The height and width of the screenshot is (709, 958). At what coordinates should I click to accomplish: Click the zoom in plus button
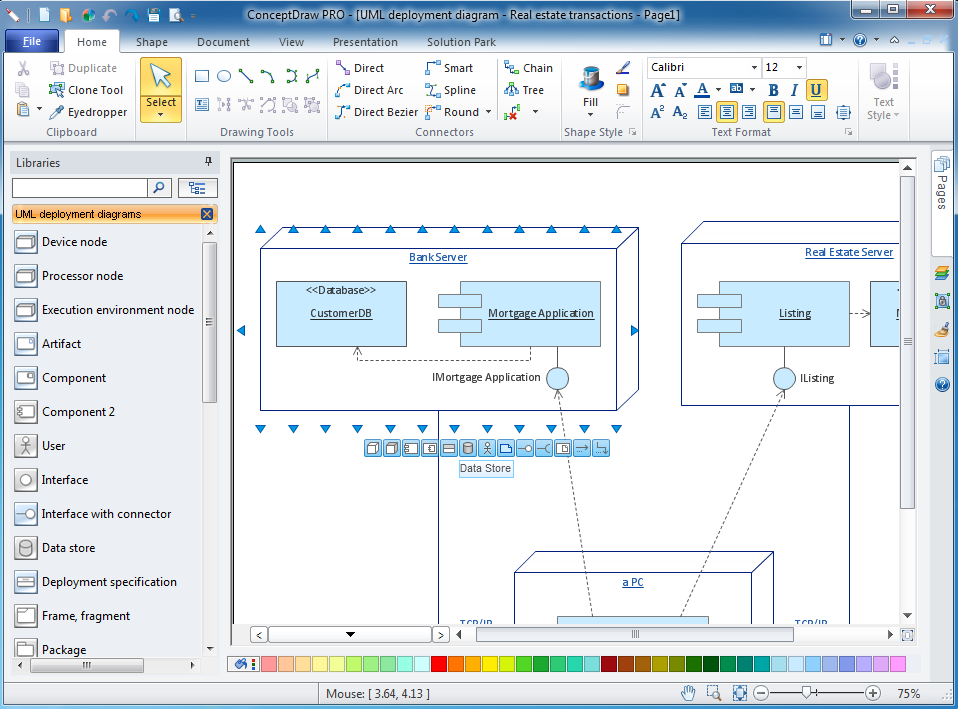873,693
